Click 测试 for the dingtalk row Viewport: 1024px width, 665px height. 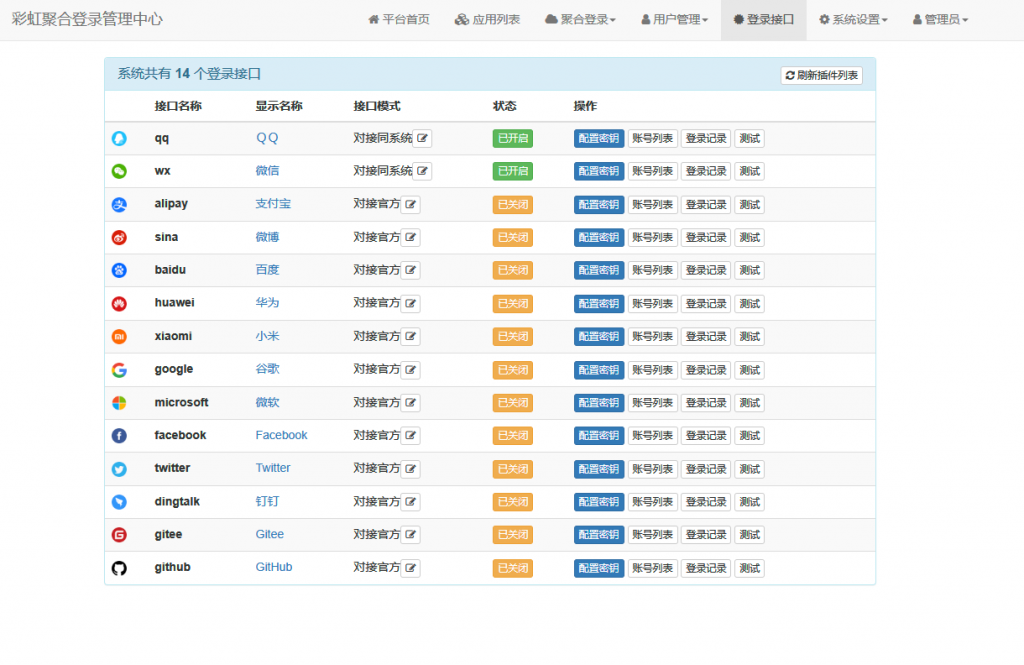click(750, 502)
